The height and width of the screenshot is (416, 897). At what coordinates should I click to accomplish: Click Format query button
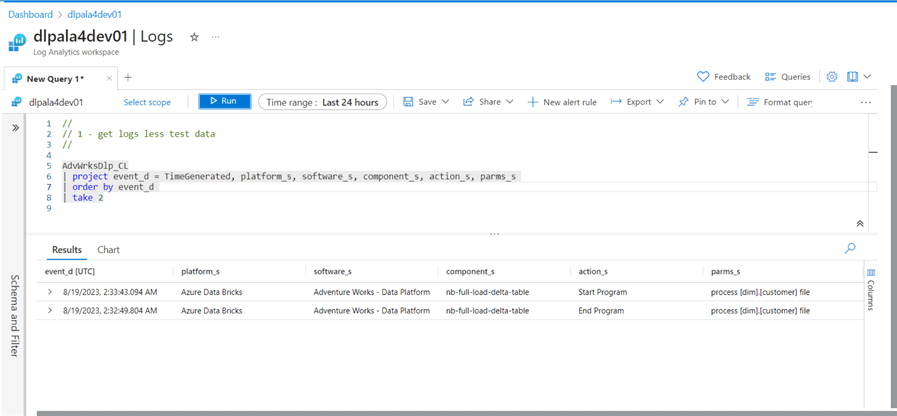780,102
